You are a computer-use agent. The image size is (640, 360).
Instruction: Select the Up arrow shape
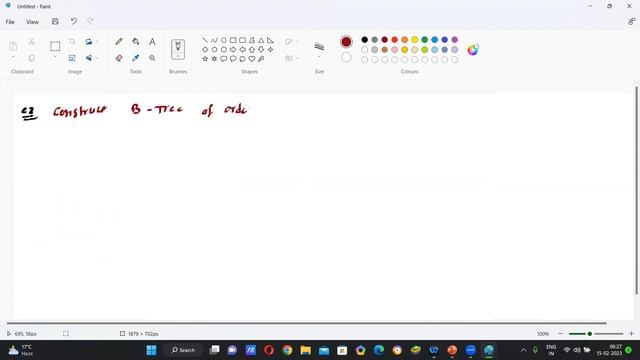(x=252, y=49)
